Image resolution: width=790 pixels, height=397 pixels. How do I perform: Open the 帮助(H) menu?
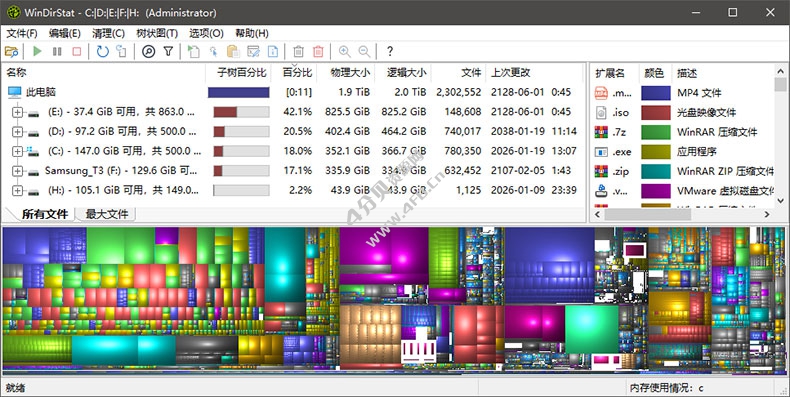pos(251,33)
